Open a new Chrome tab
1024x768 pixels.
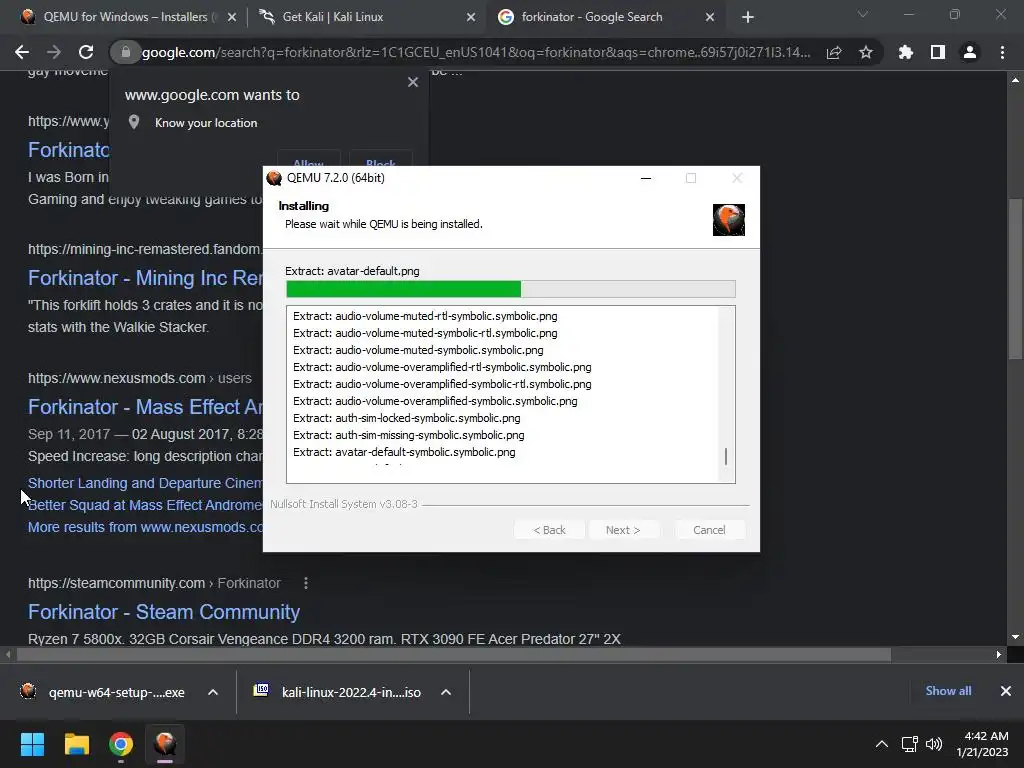[x=748, y=17]
